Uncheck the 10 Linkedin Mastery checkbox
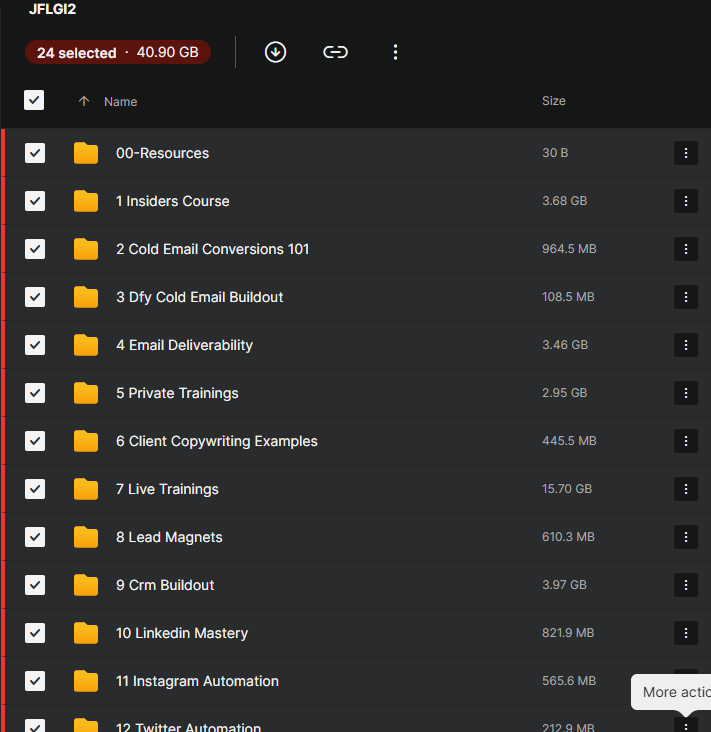Screen dimensions: 711x732 pyautogui.click(x=35, y=633)
